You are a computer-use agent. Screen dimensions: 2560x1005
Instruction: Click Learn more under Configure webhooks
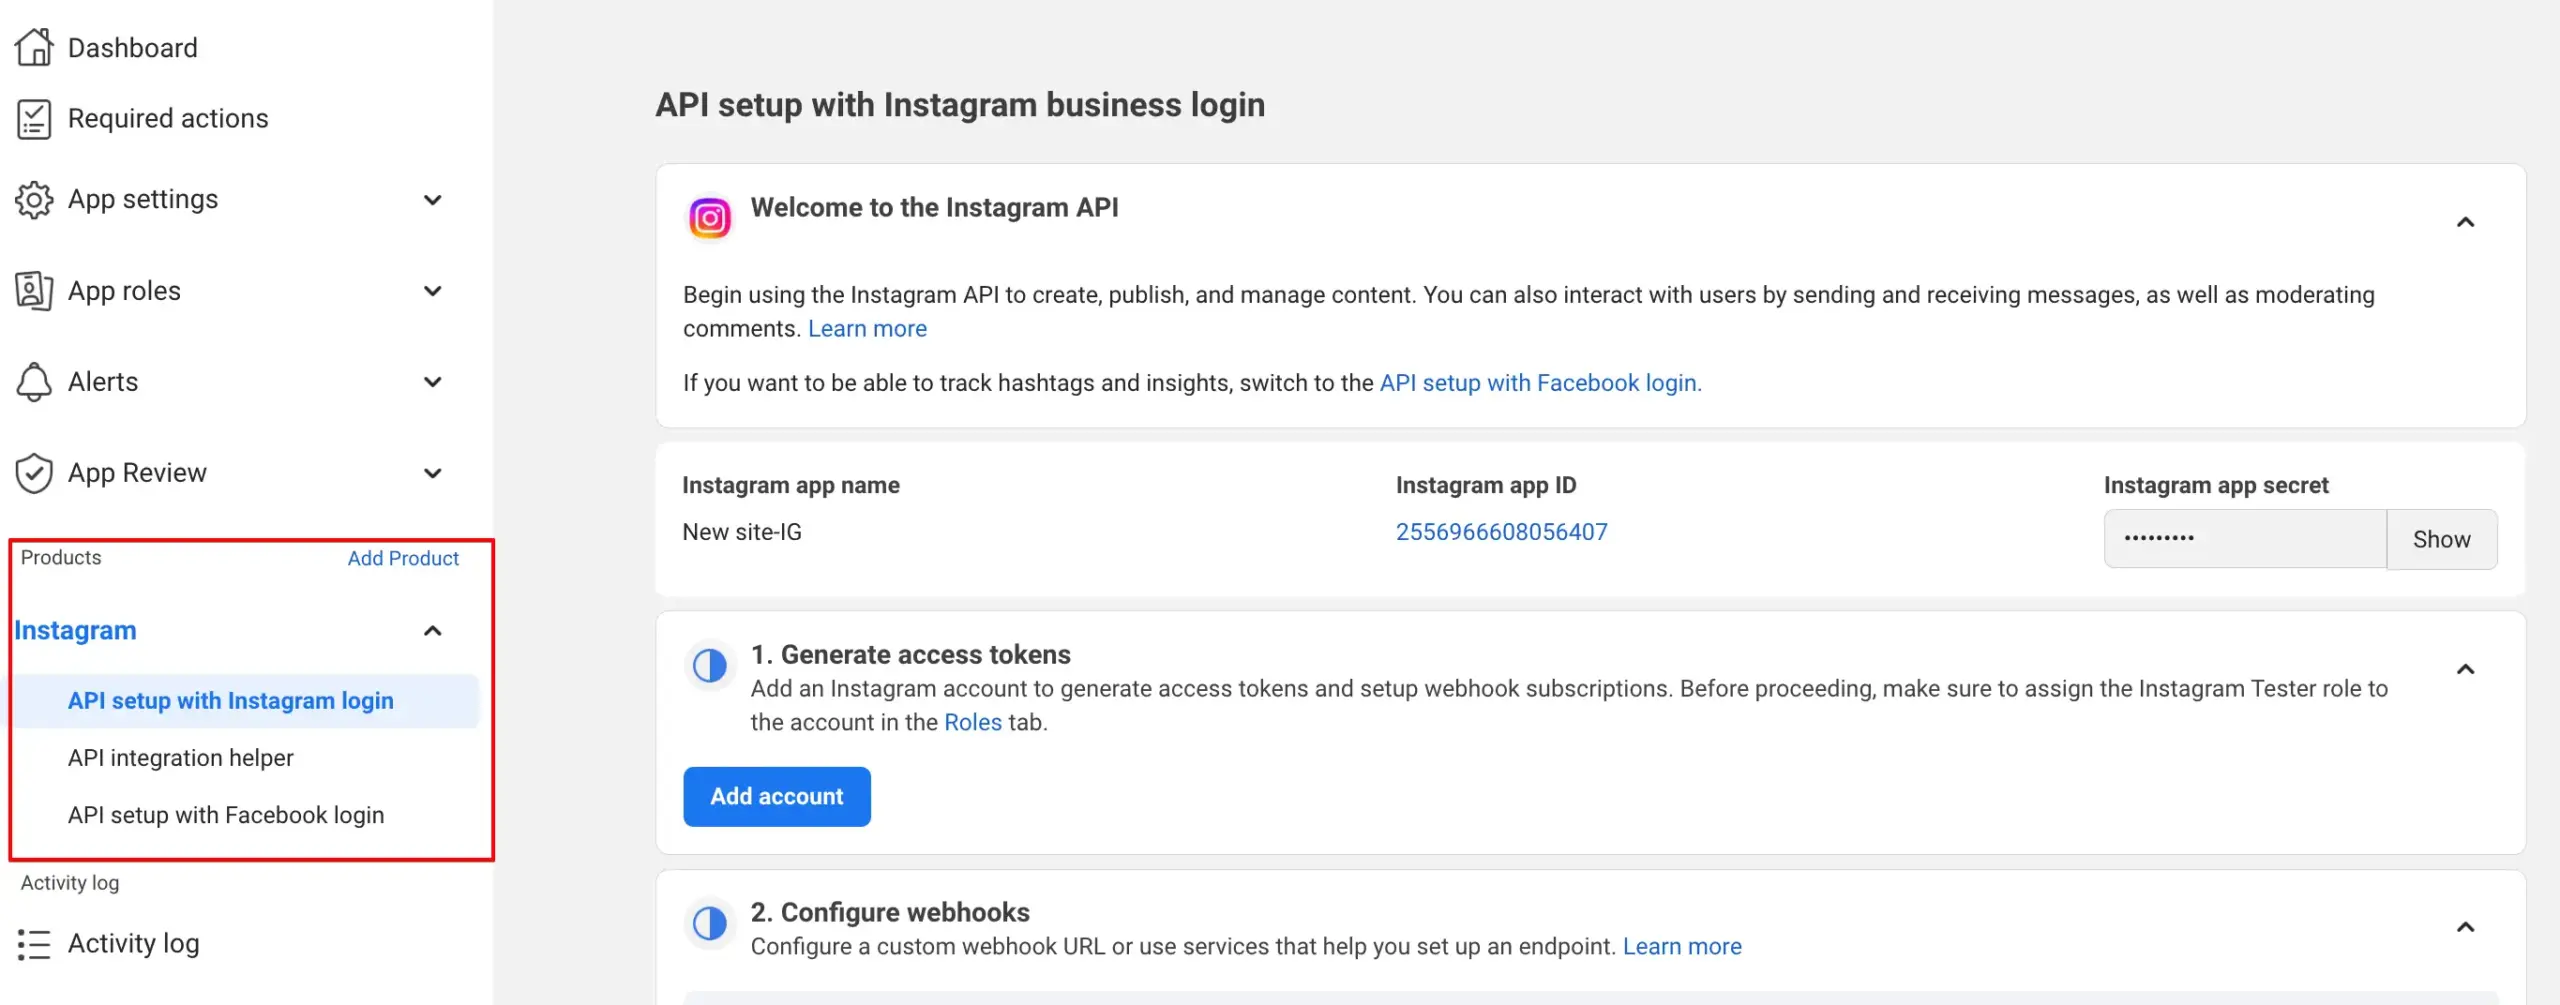1682,946
